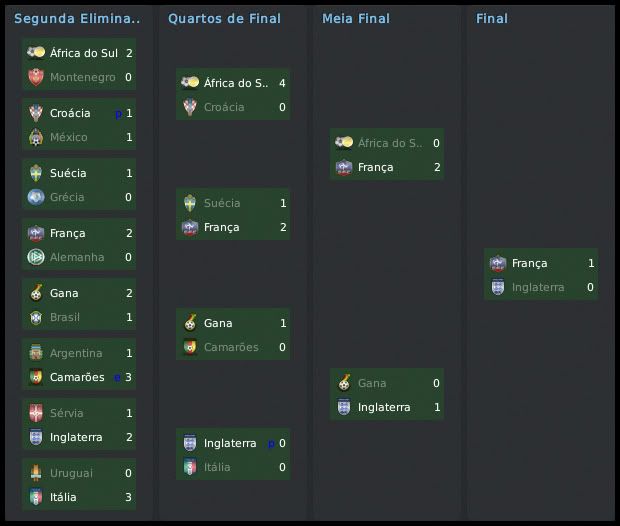
Task: Click the México crest icon
Action: 35,137
